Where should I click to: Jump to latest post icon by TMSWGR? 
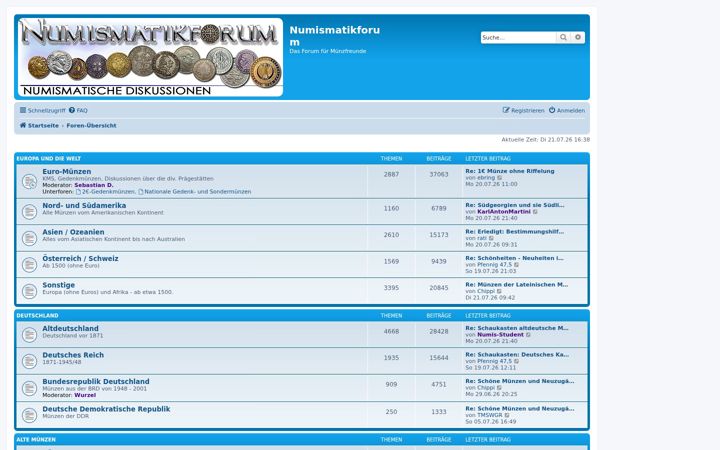click(x=507, y=415)
